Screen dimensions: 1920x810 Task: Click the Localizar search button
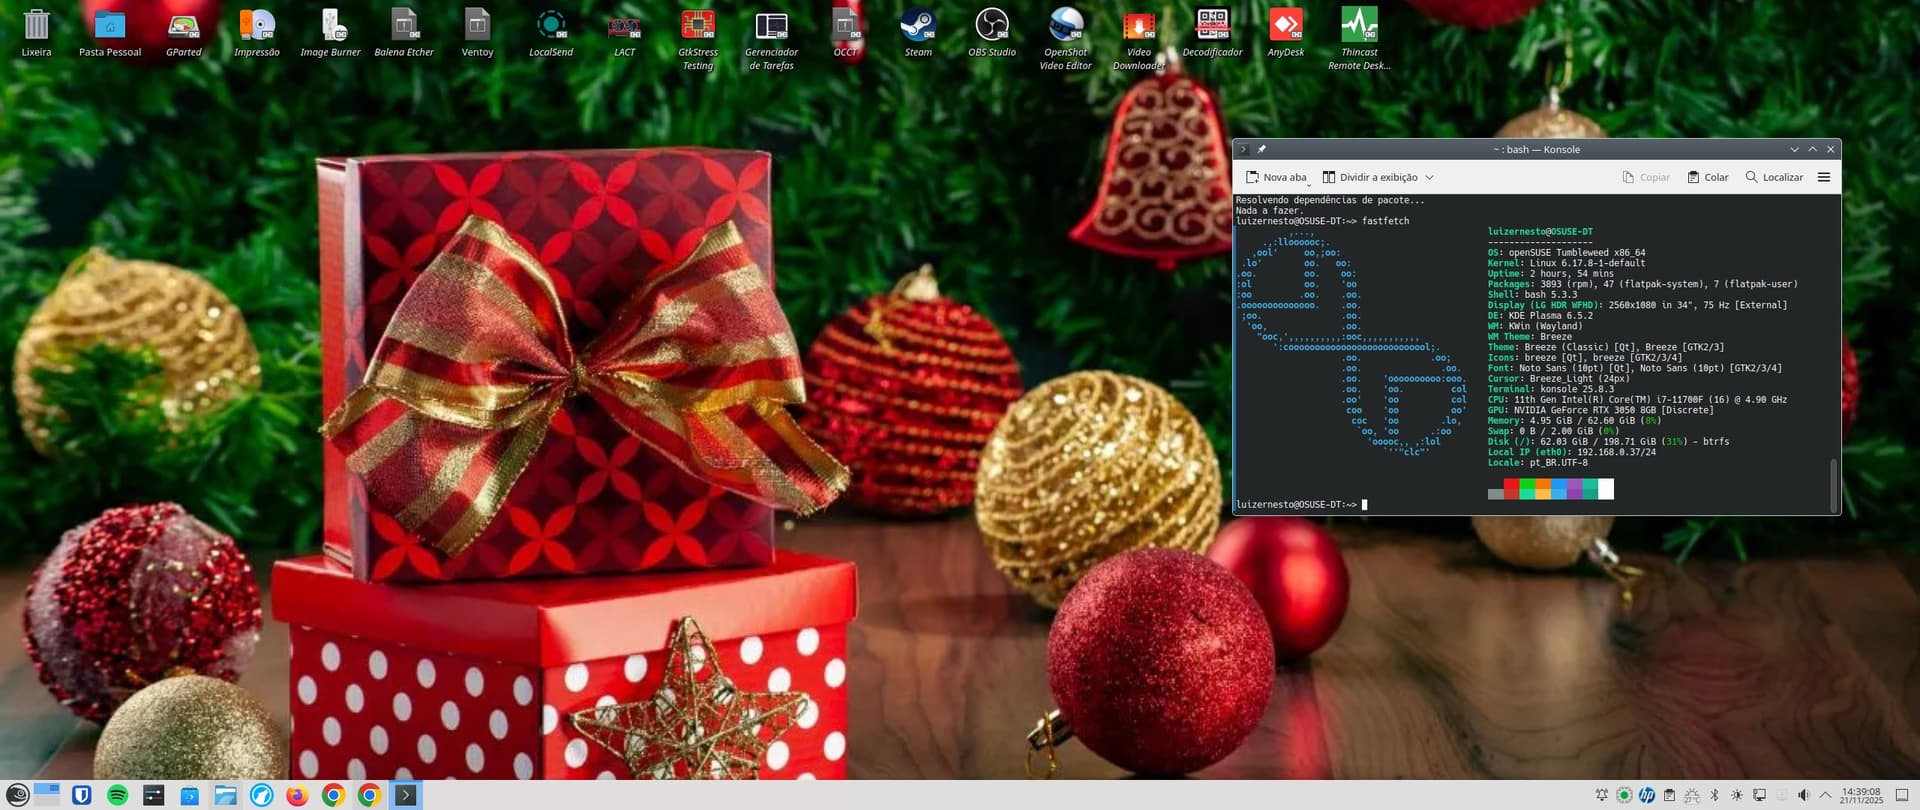pos(1774,177)
